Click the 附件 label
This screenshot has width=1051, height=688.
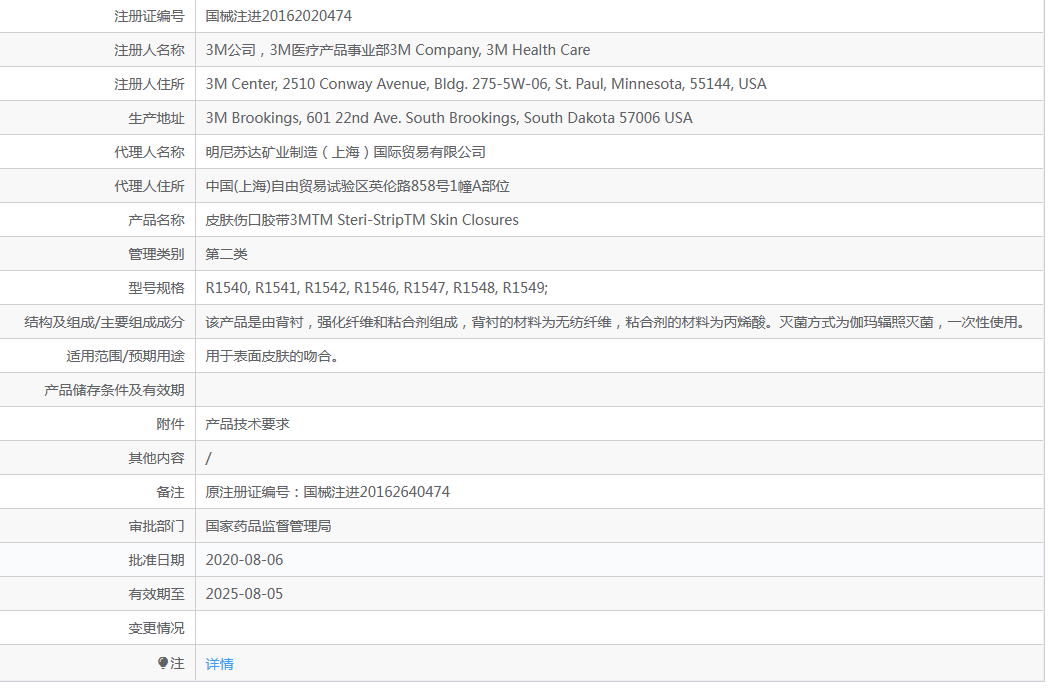[x=170, y=424]
